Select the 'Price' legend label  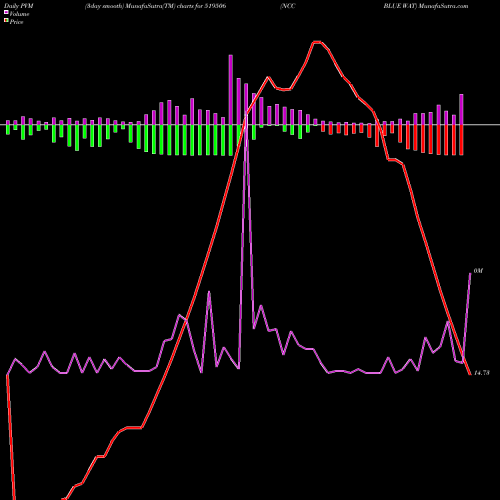(x=16, y=22)
